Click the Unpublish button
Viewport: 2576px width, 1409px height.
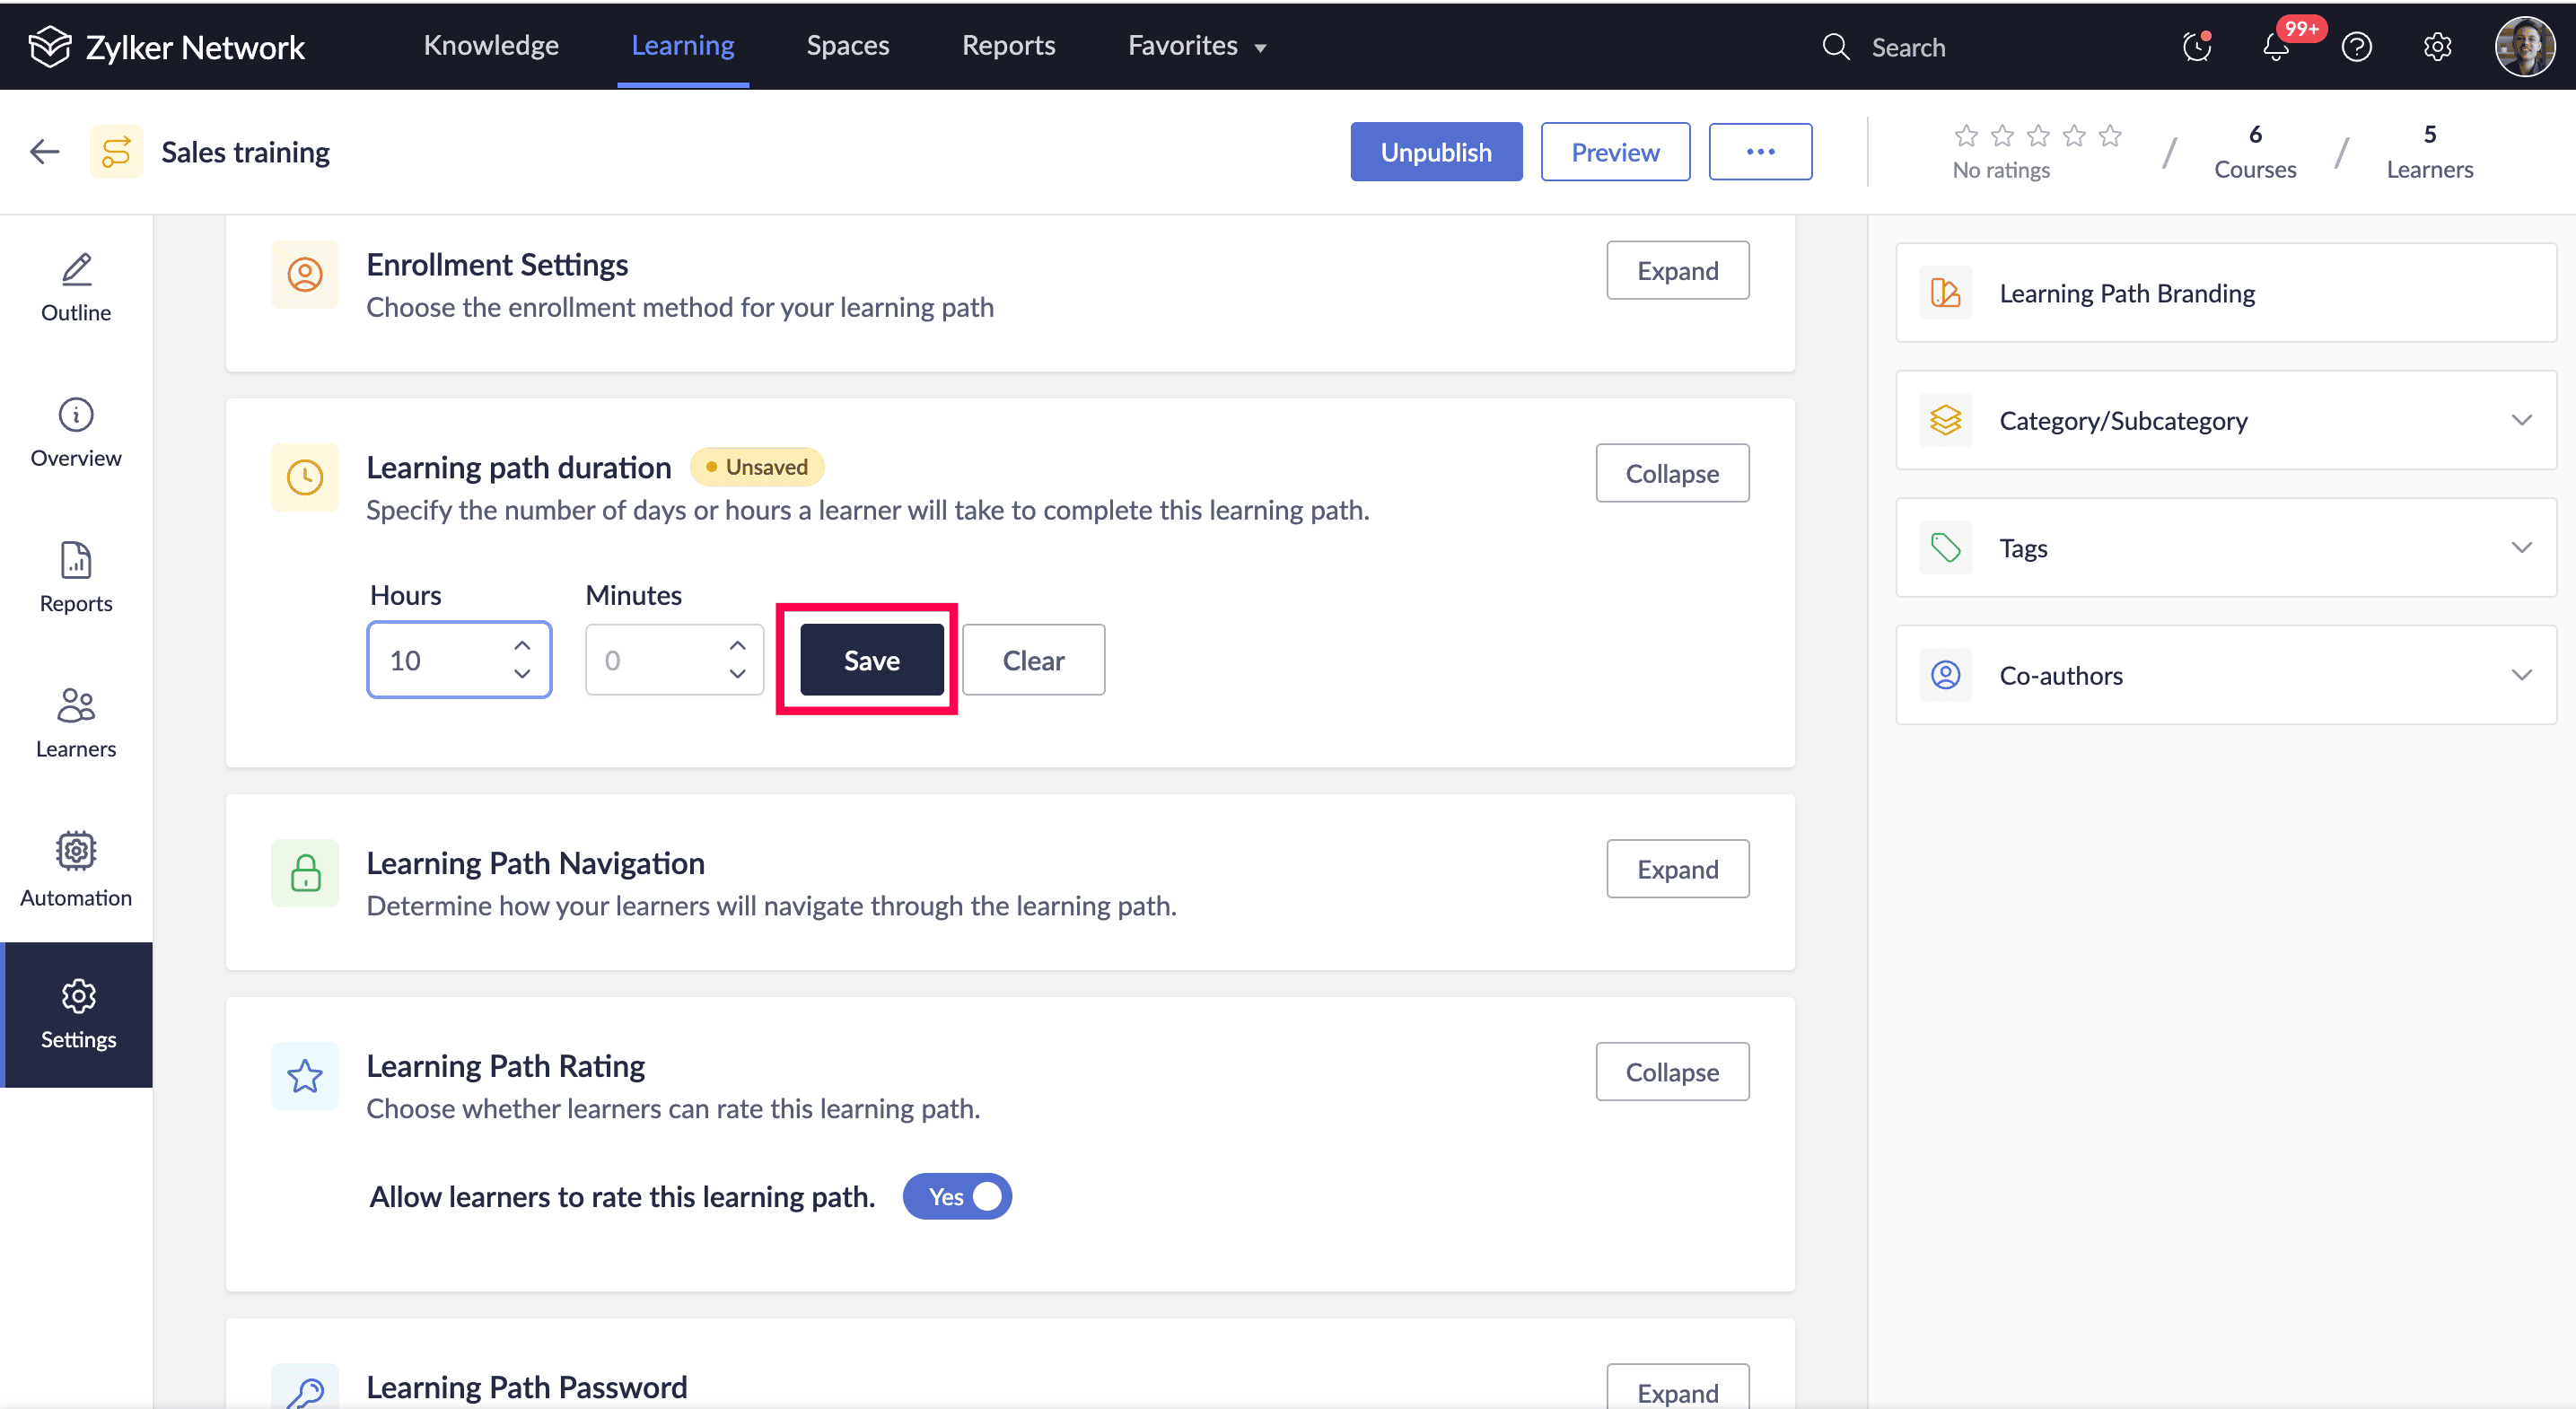tap(1435, 152)
